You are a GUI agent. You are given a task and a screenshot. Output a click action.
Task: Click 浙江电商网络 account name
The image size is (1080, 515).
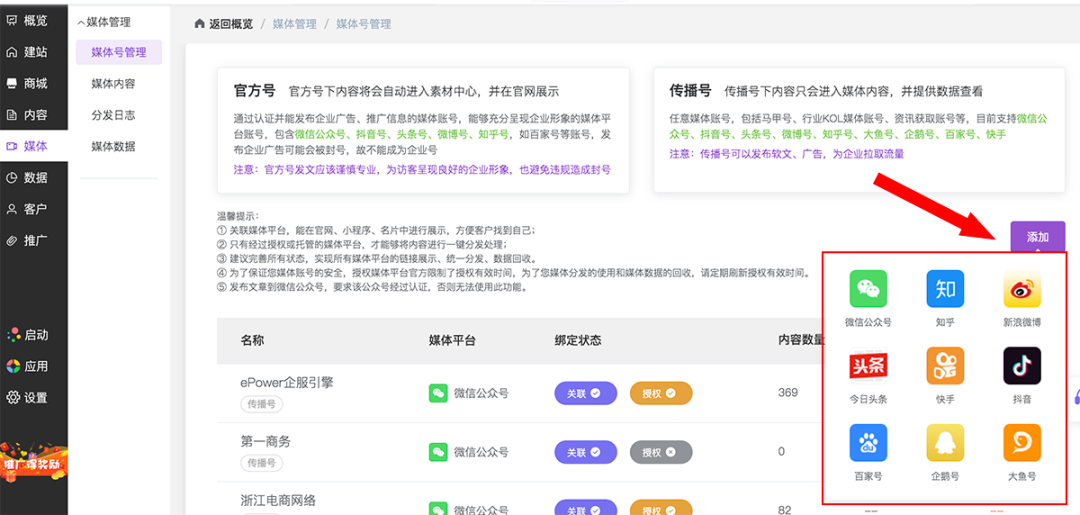[278, 500]
